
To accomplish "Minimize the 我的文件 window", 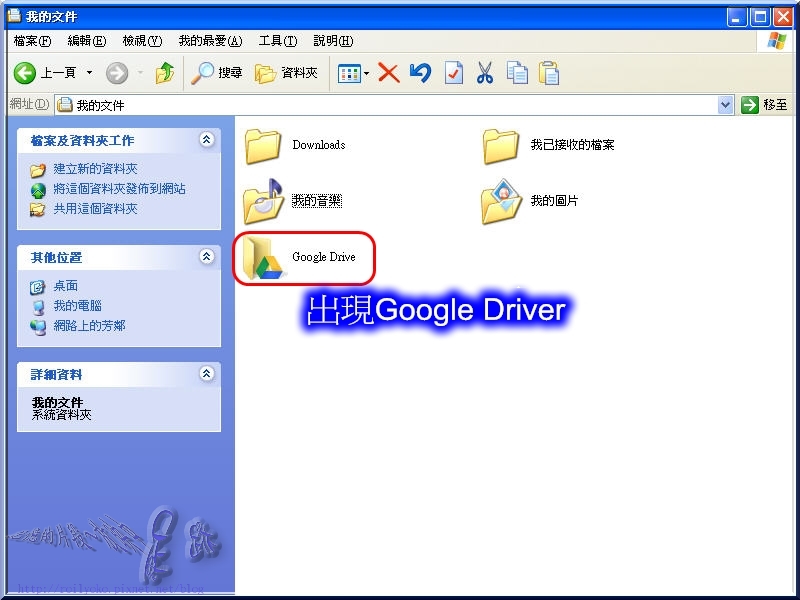I will pyautogui.click(x=736, y=17).
